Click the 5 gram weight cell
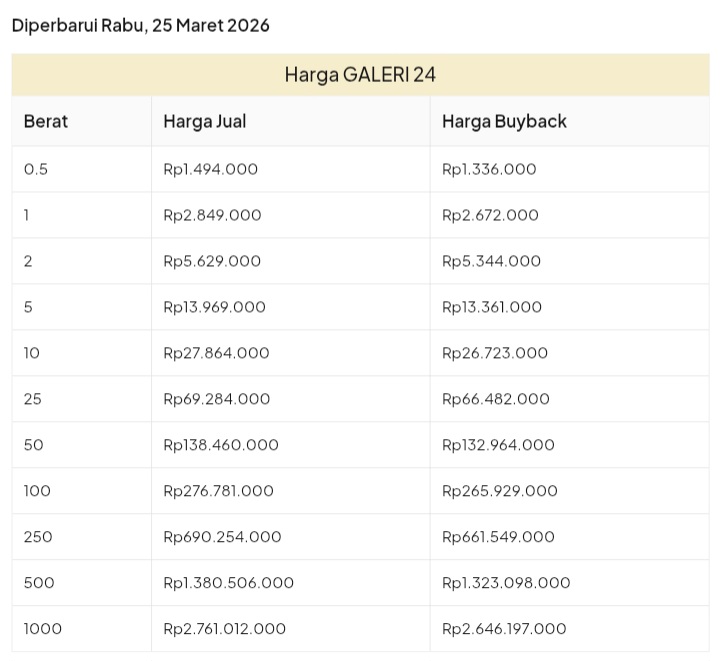The image size is (720, 661). [x=28, y=307]
